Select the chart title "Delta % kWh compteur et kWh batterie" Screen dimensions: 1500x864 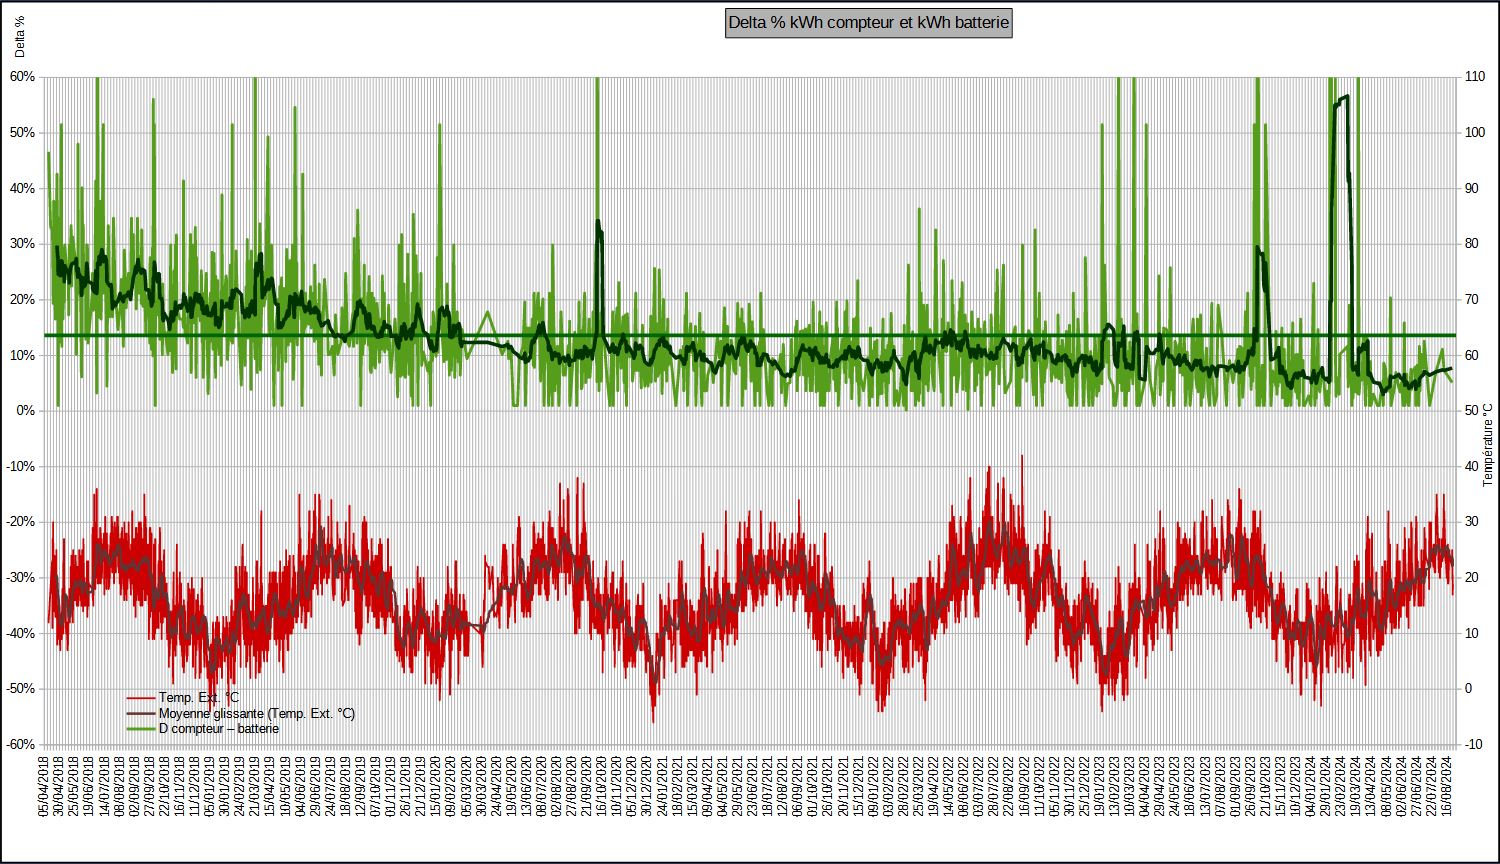pyautogui.click(x=869, y=23)
